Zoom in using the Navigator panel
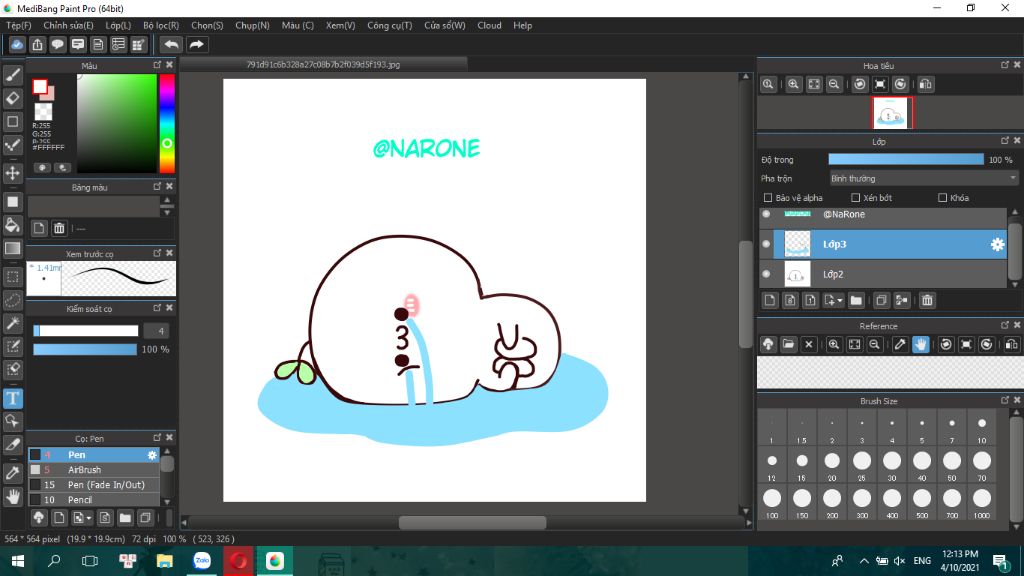Screen dimensions: 1024x576 point(793,84)
